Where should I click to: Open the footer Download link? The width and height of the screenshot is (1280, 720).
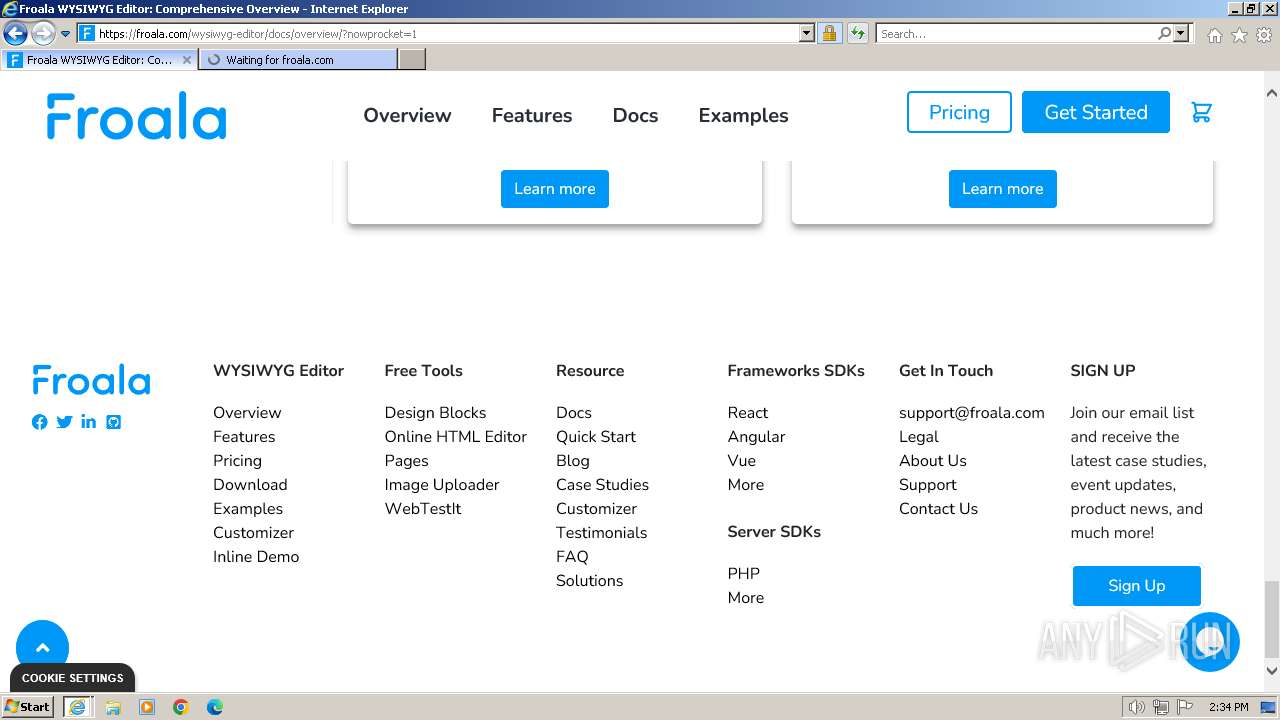click(x=250, y=485)
